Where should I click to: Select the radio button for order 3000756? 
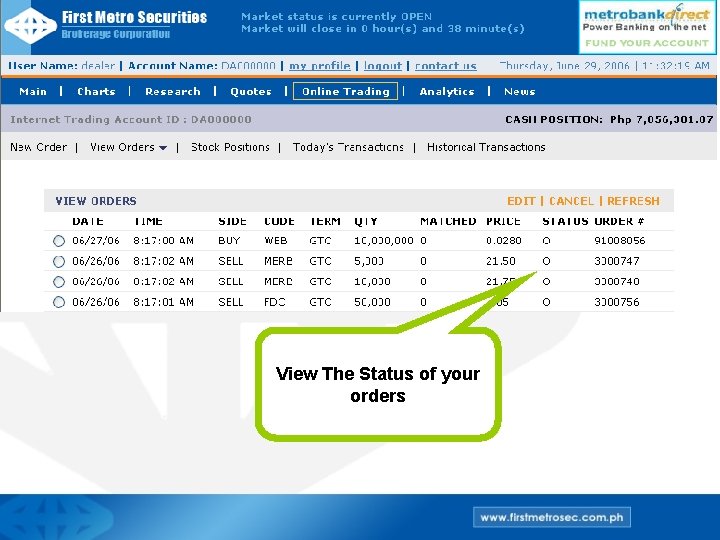point(59,302)
